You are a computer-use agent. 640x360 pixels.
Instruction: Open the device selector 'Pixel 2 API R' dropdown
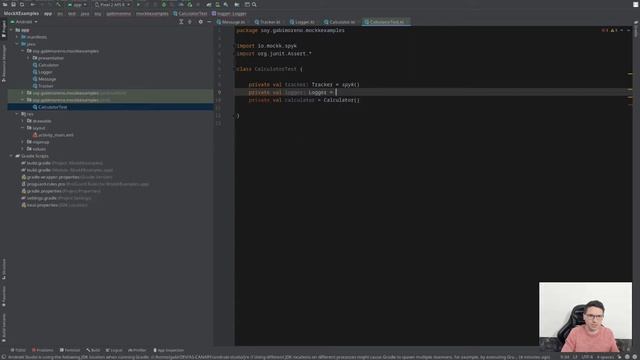[112, 4]
